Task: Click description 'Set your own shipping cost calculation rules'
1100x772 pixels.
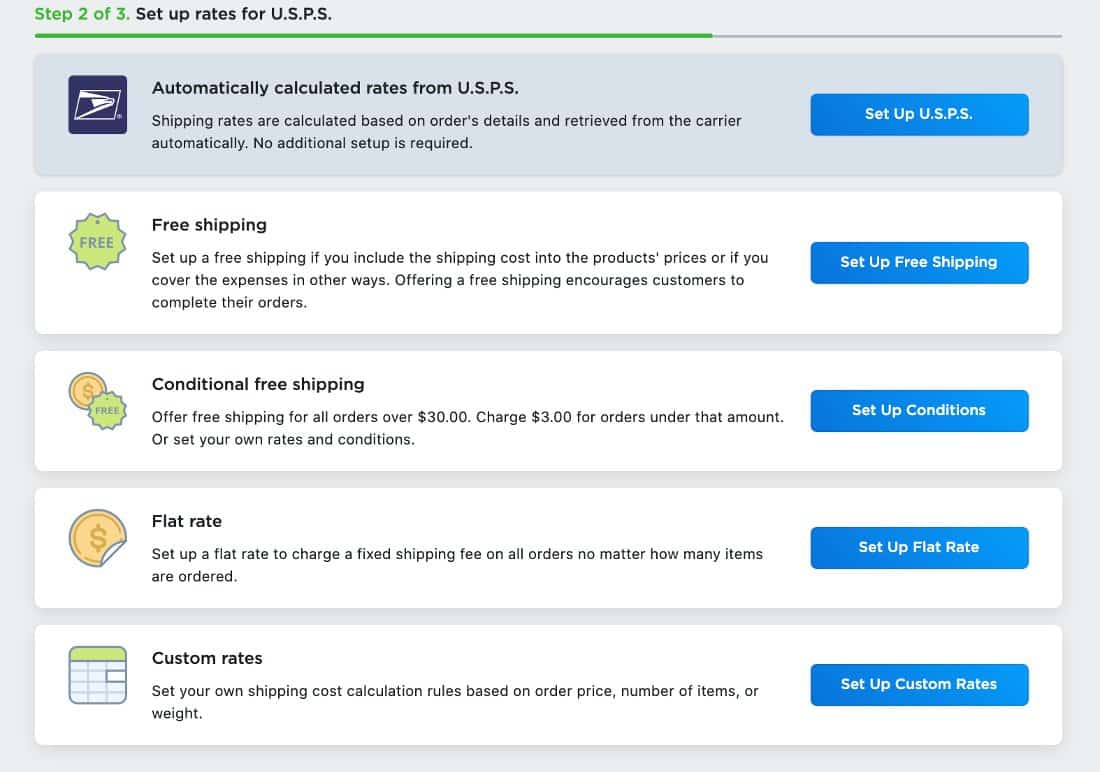Action: coord(455,702)
